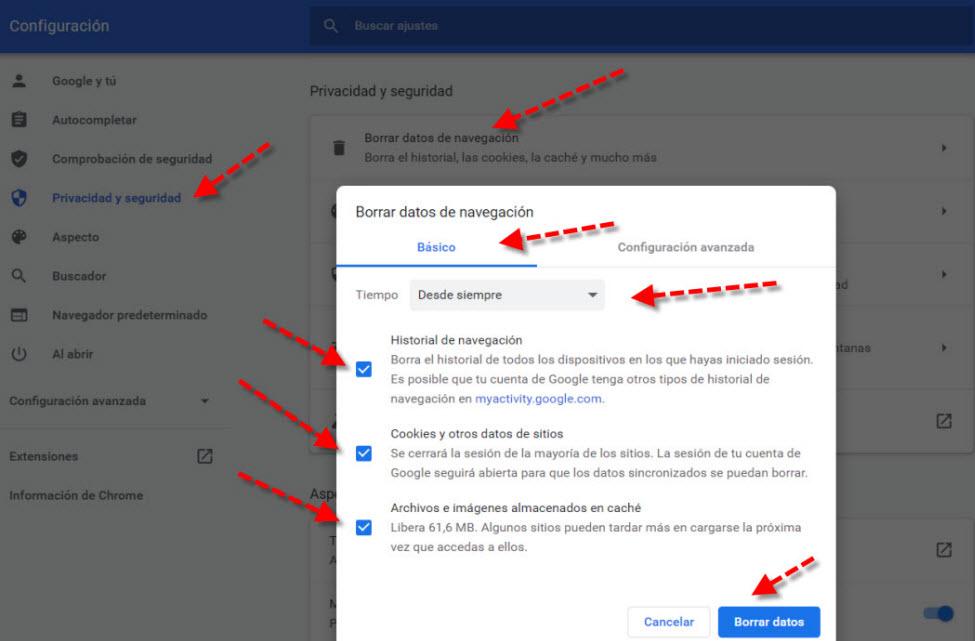The width and height of the screenshot is (975, 641).
Task: Uncheck Archivos e imágenes almacenados en caché
Action: (x=364, y=527)
